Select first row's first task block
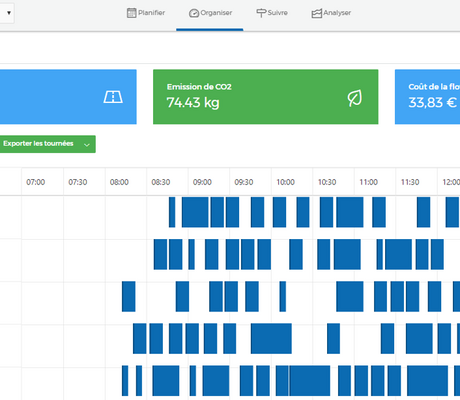 click(172, 212)
